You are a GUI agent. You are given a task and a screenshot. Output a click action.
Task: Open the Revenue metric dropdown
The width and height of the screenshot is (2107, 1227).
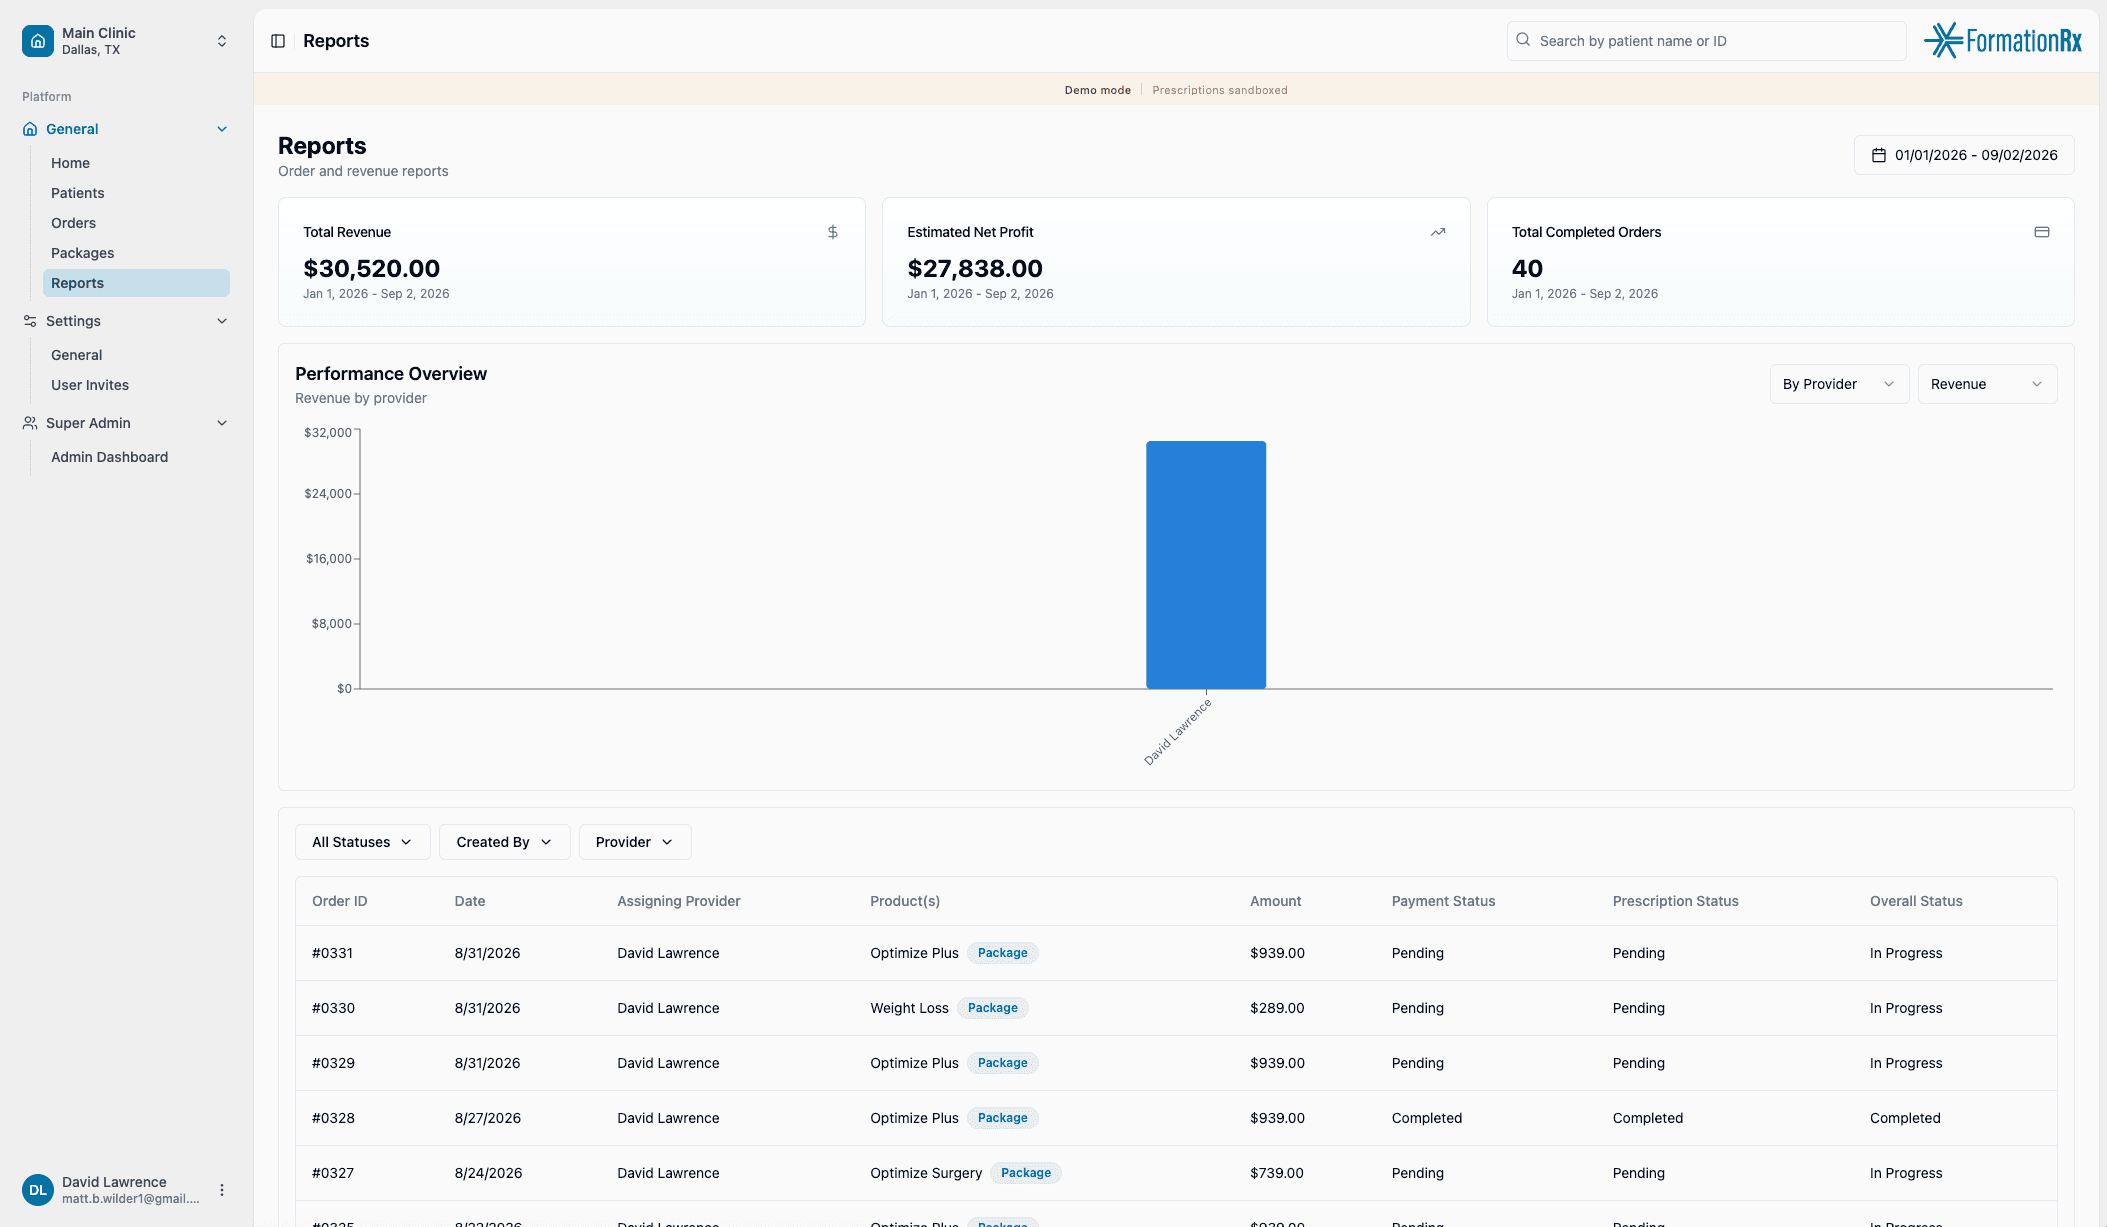[x=1987, y=384]
